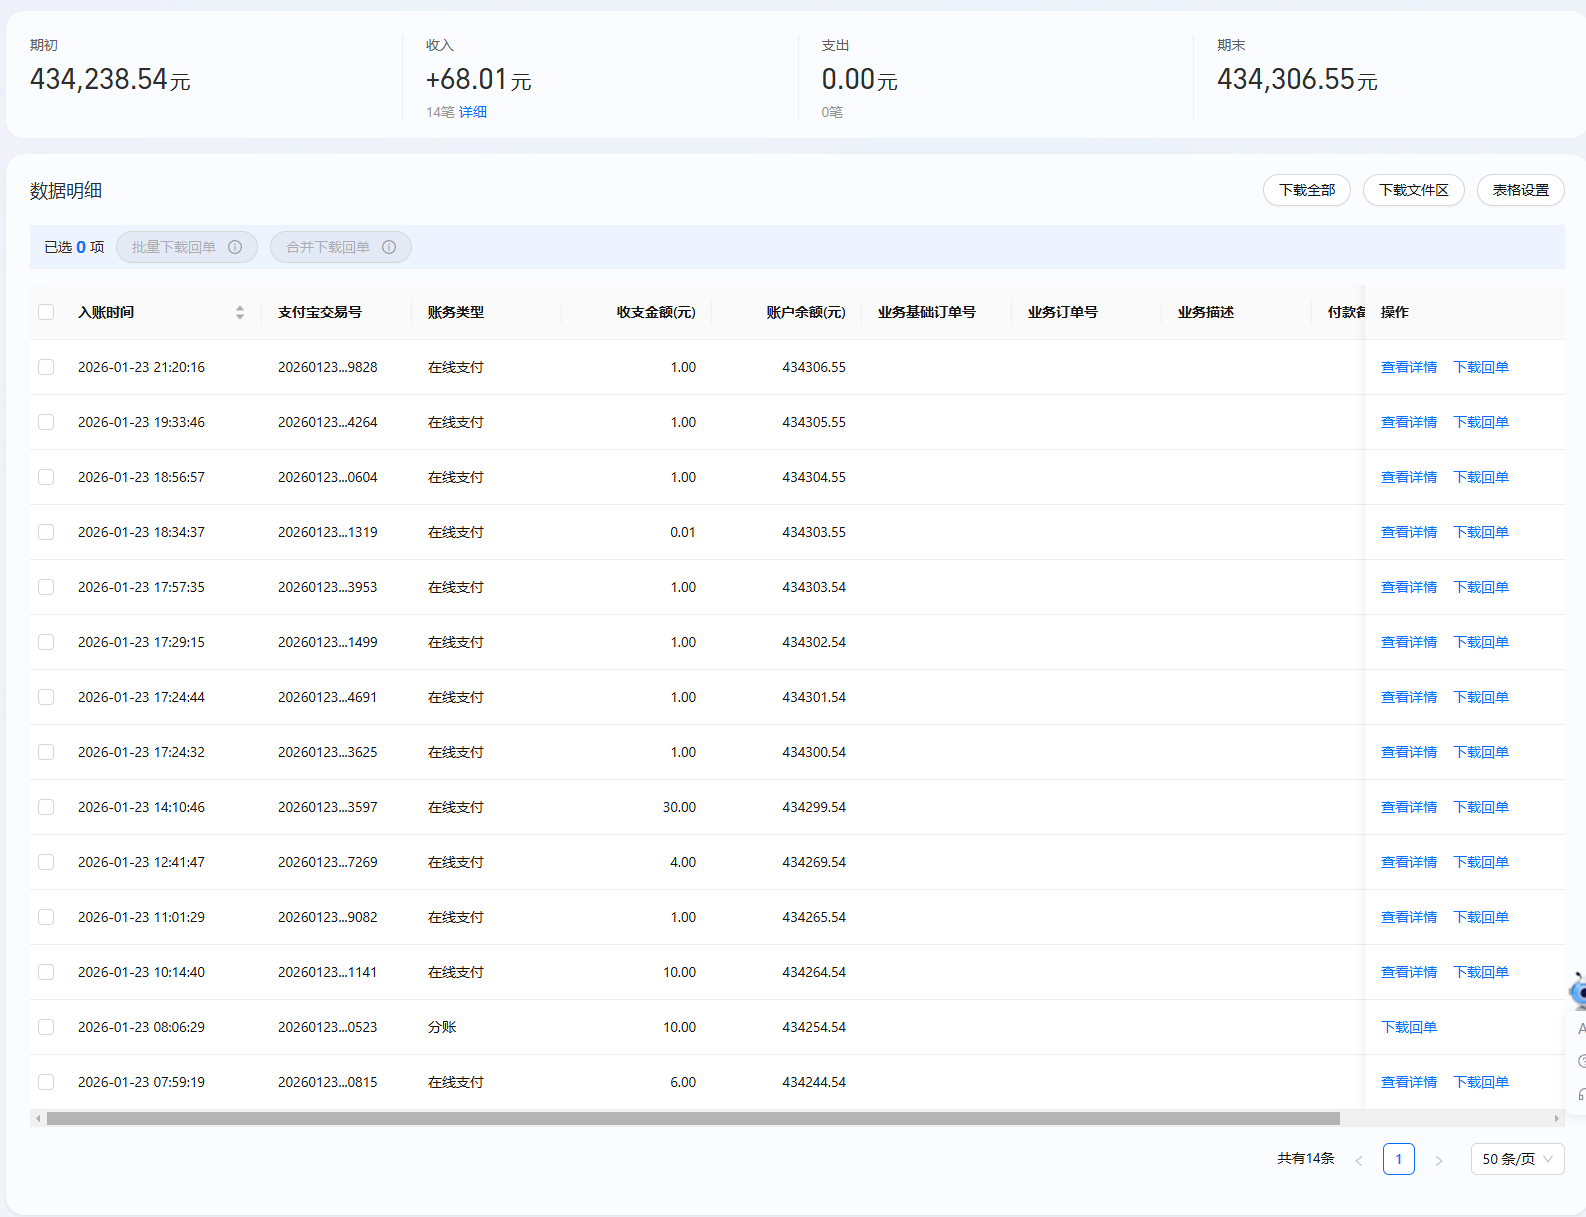Click the 账务类型 column header
Viewport: 1586px width, 1217px height.
pyautogui.click(x=456, y=312)
